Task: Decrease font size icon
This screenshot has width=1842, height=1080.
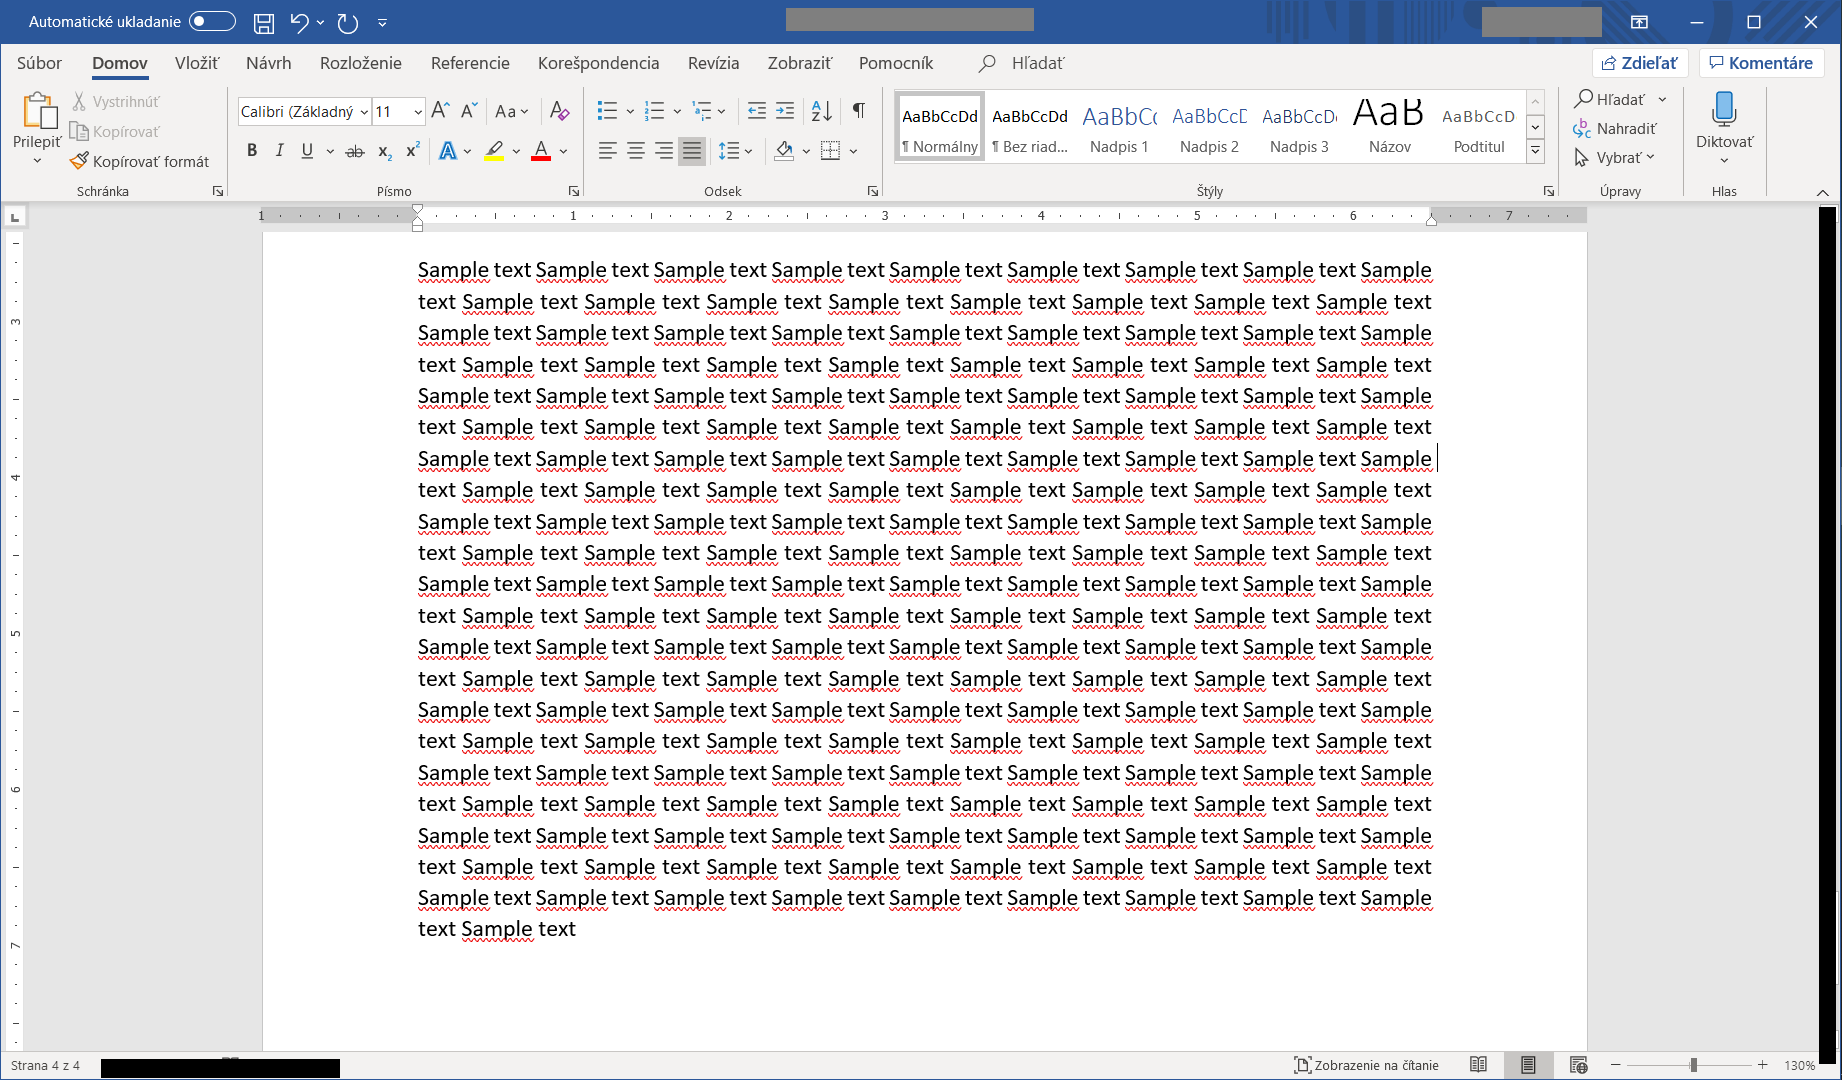Action: click(469, 111)
